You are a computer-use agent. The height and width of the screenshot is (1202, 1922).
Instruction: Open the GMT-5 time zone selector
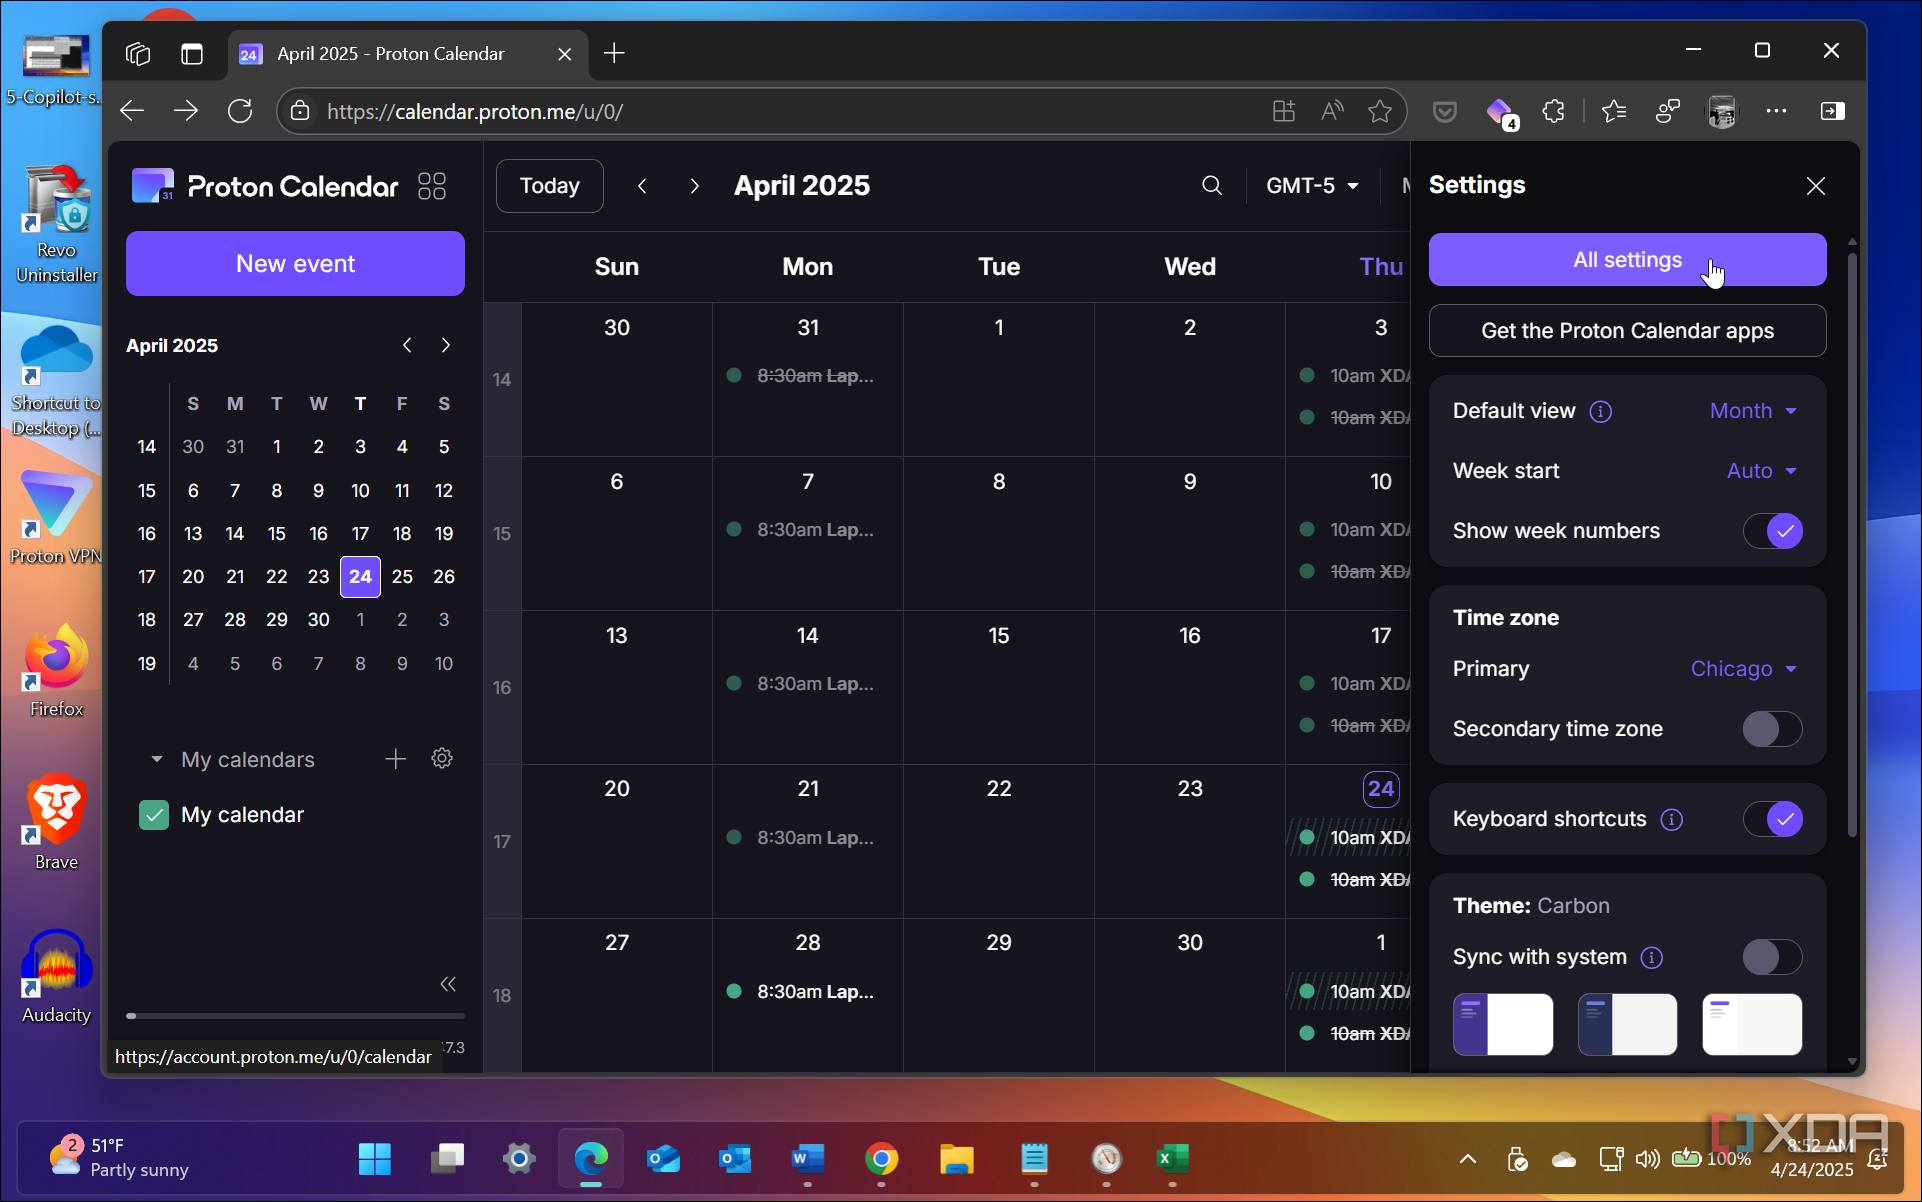[x=1312, y=186]
